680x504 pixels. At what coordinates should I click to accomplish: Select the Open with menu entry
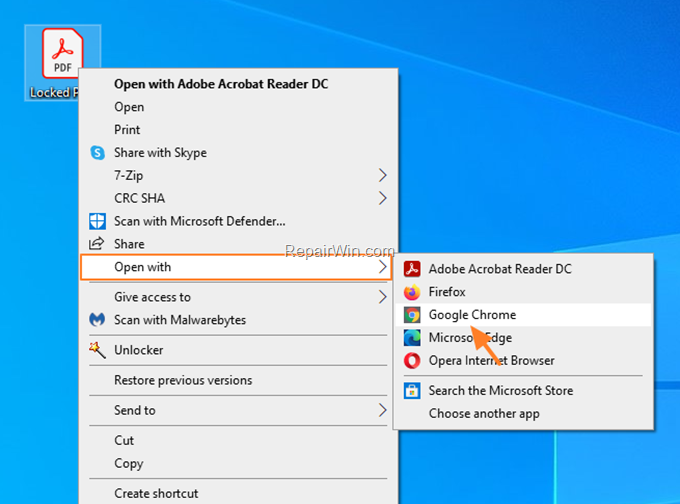tap(236, 267)
